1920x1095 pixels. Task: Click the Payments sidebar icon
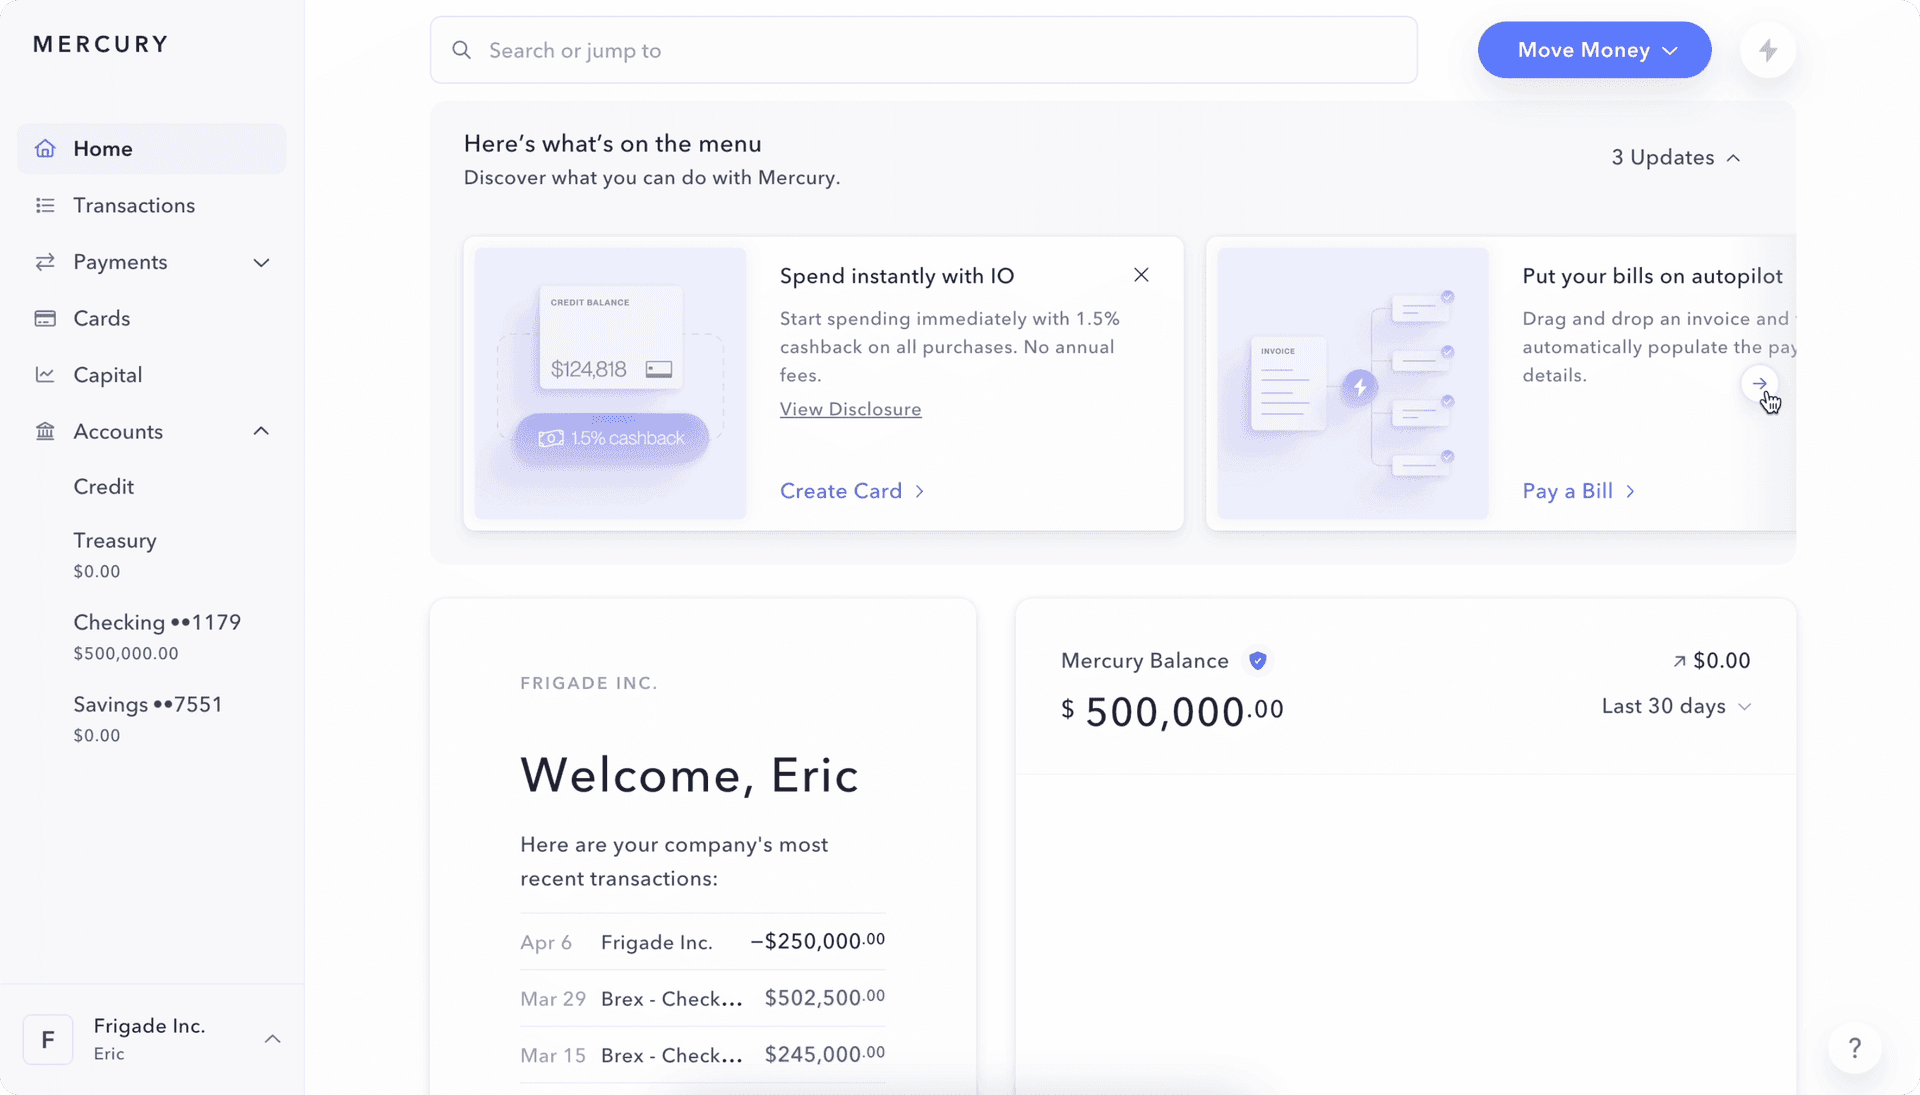(x=45, y=261)
